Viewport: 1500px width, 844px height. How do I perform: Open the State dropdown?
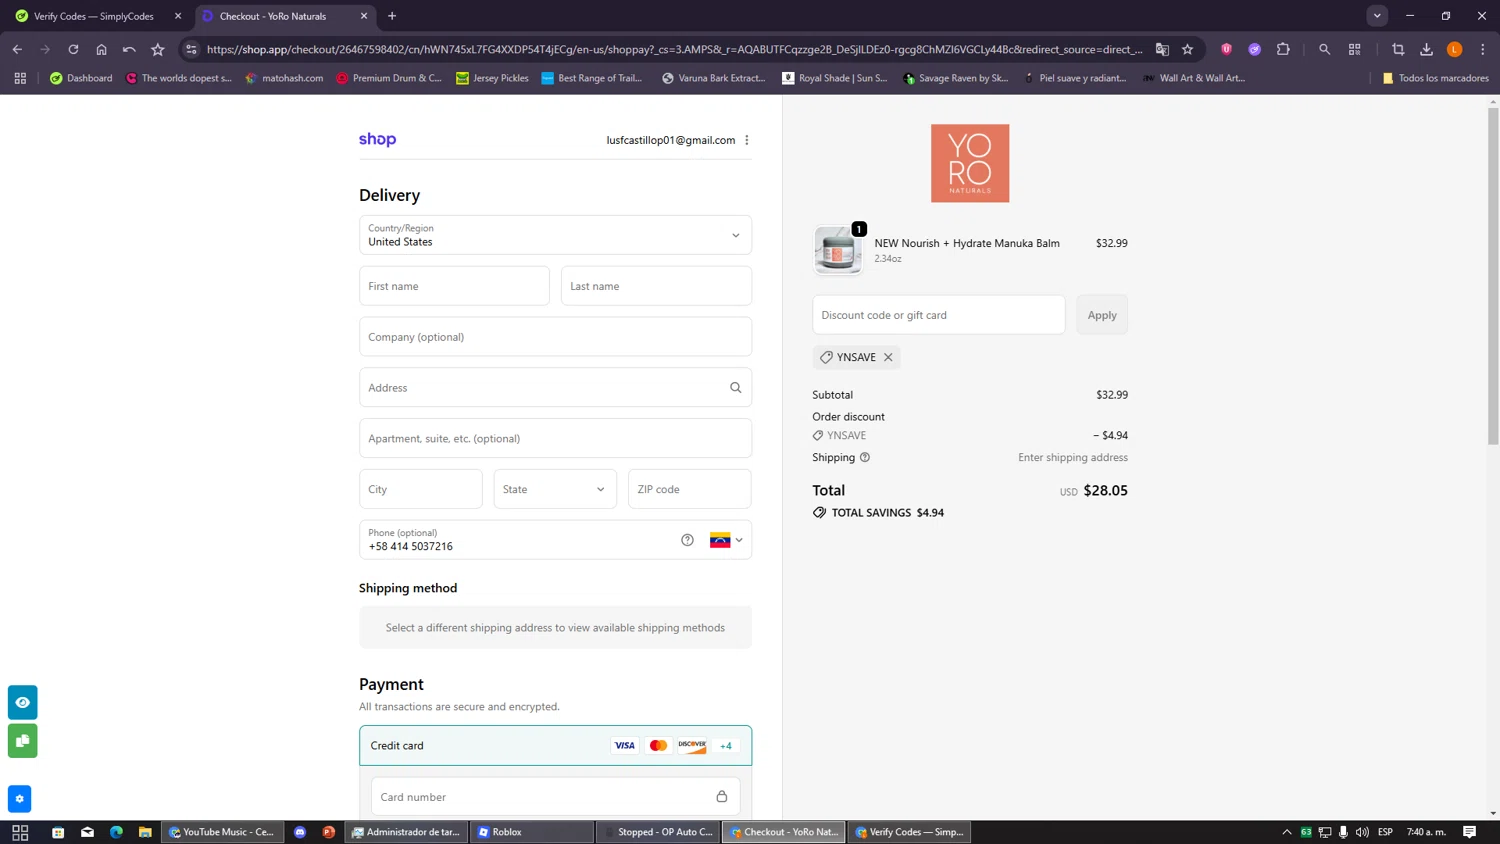coord(555,489)
